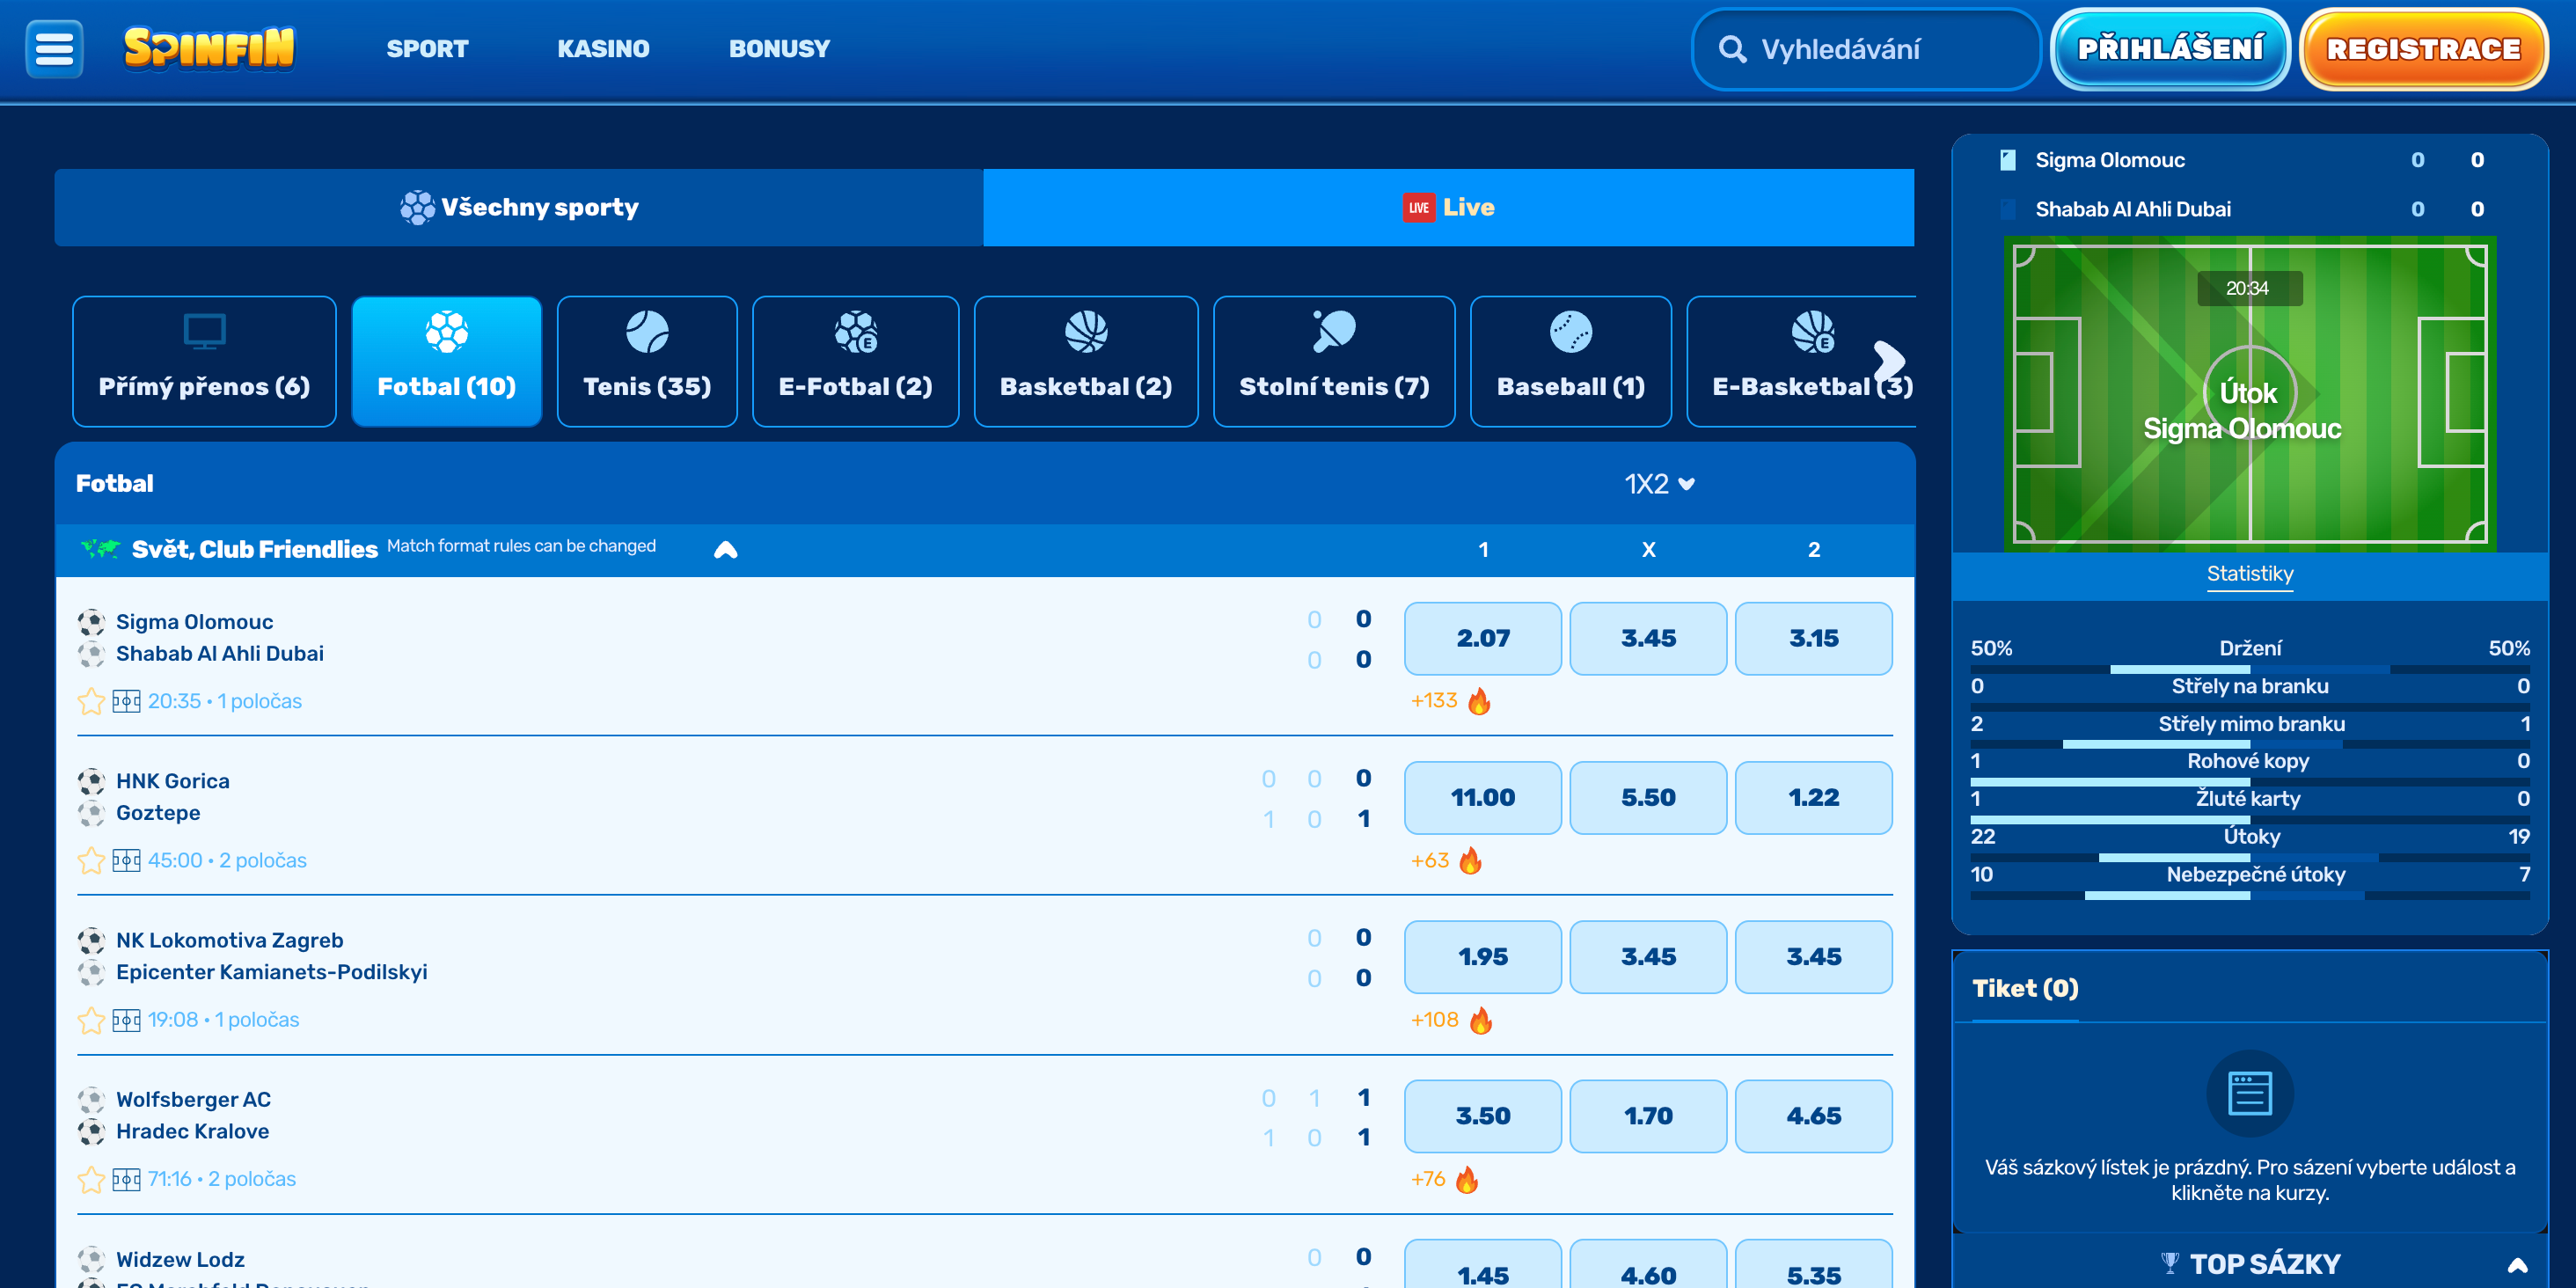This screenshot has height=1288, width=2576.
Task: Click the world map icon for Club Friendlies
Action: point(100,548)
